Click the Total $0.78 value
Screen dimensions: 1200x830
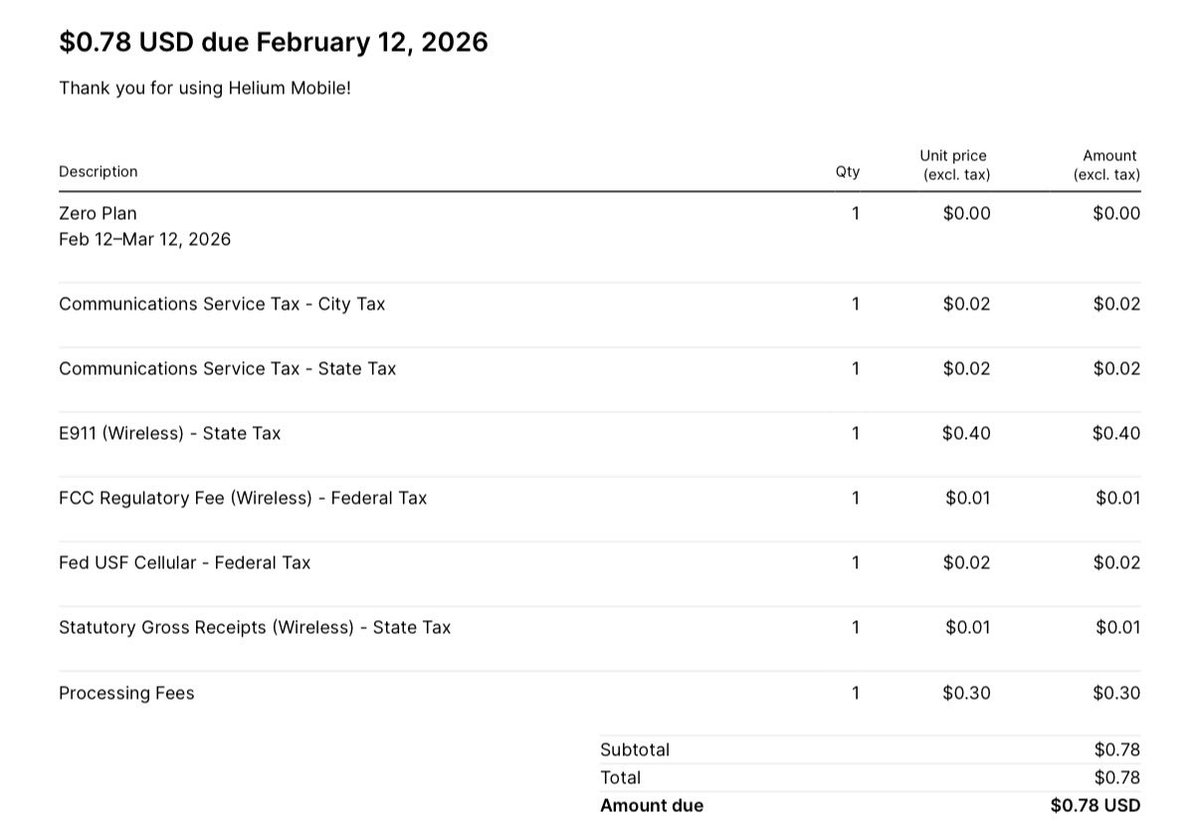[1117, 777]
